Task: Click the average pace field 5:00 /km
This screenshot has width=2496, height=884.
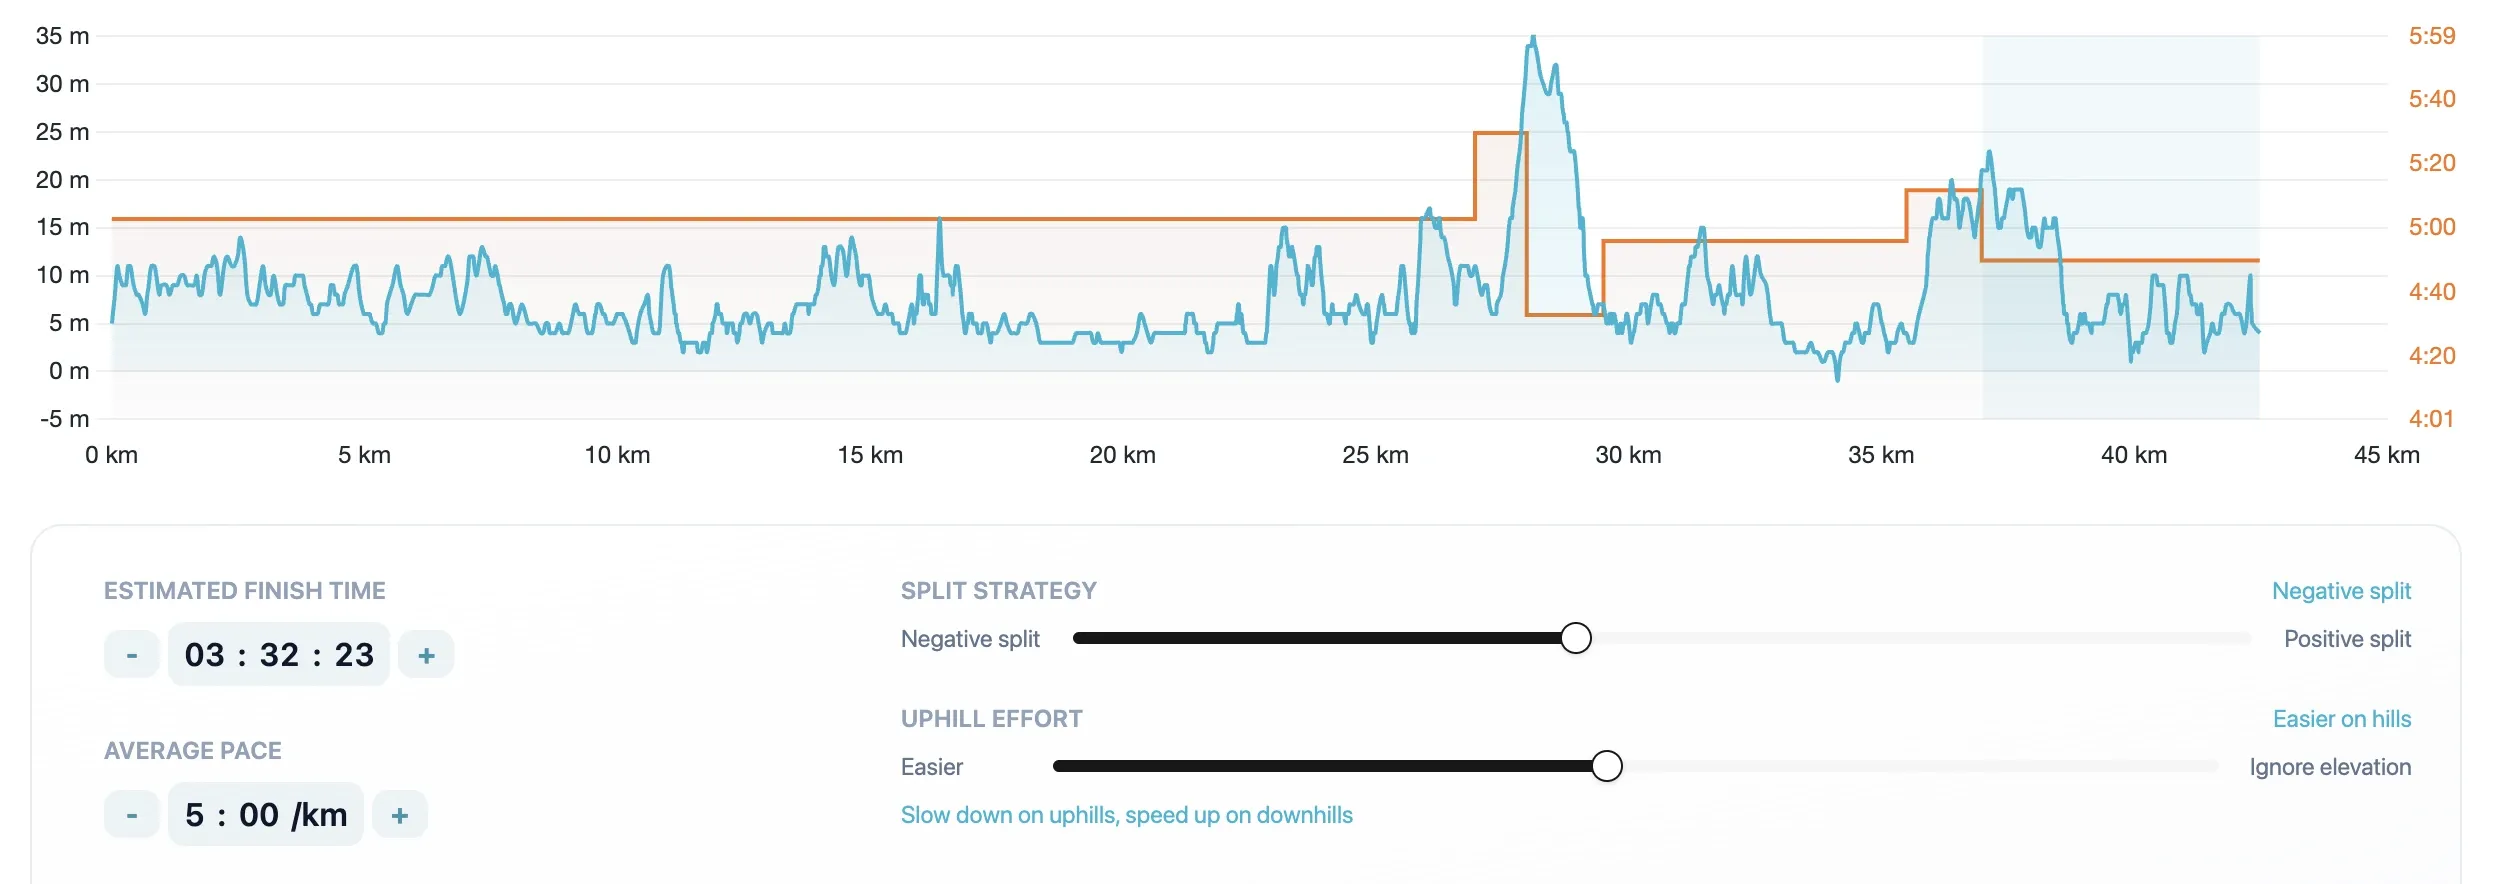Action: (266, 815)
